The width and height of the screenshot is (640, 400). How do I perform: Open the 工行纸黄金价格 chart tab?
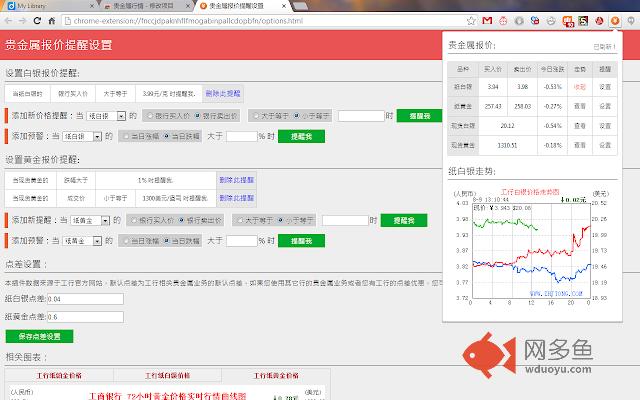point(276,376)
